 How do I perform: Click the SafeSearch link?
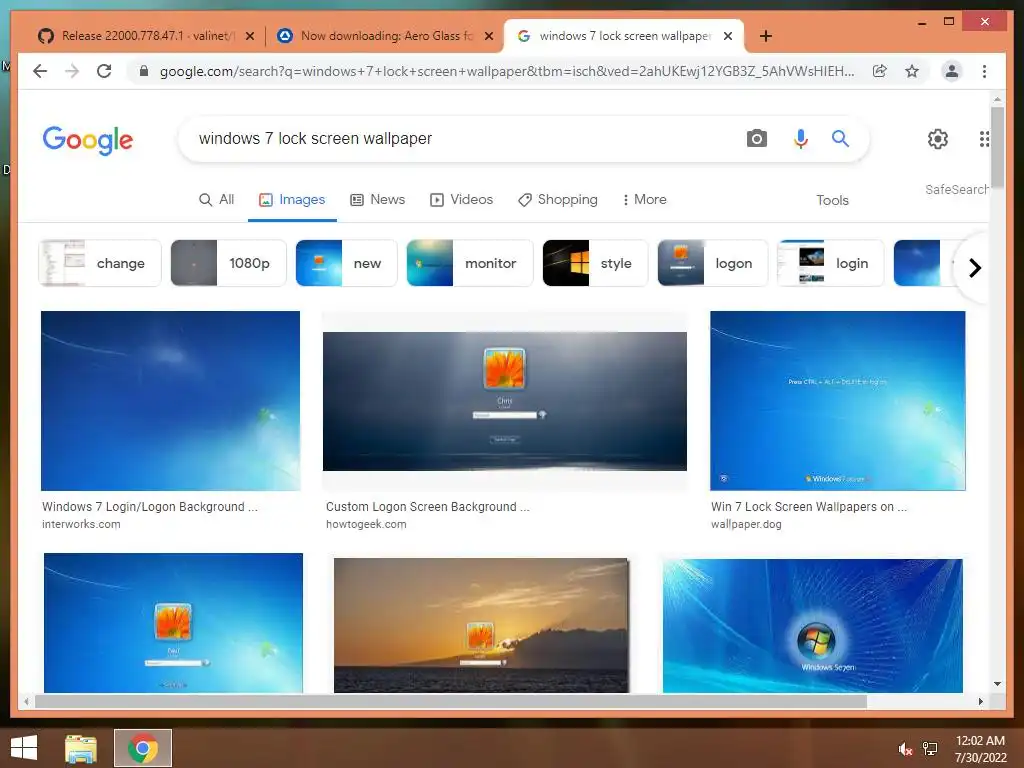pos(956,189)
